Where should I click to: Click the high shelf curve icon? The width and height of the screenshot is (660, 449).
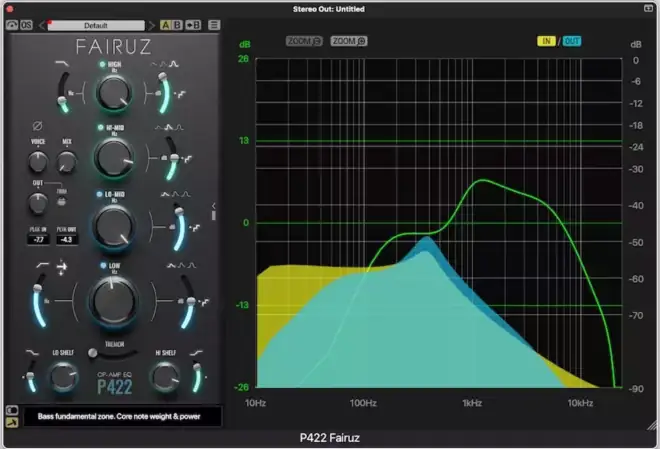tap(196, 353)
